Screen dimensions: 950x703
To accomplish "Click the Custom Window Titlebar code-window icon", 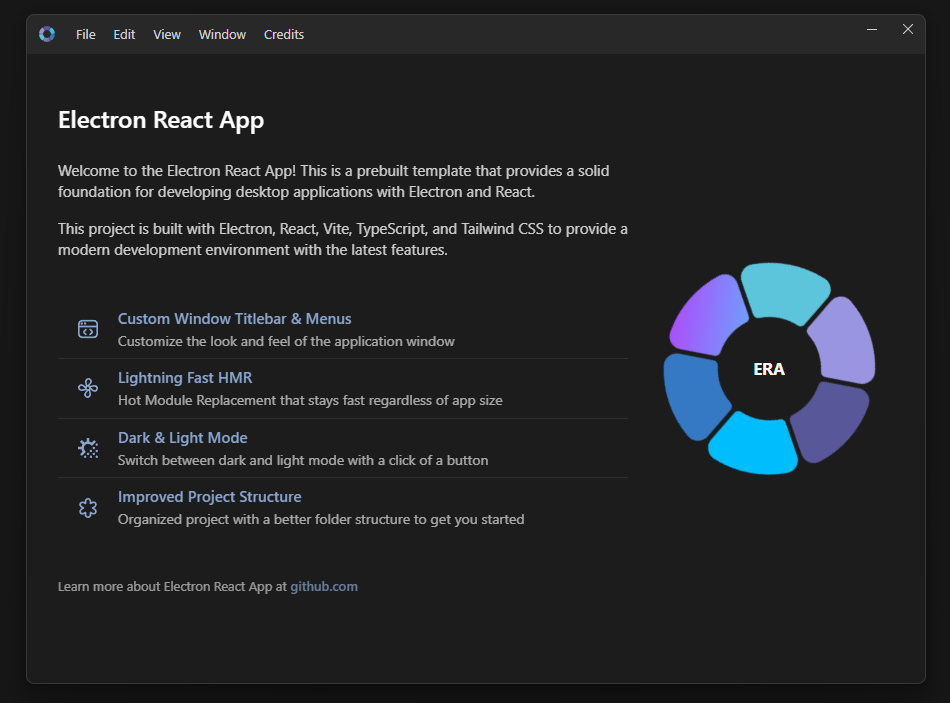I will click(88, 329).
